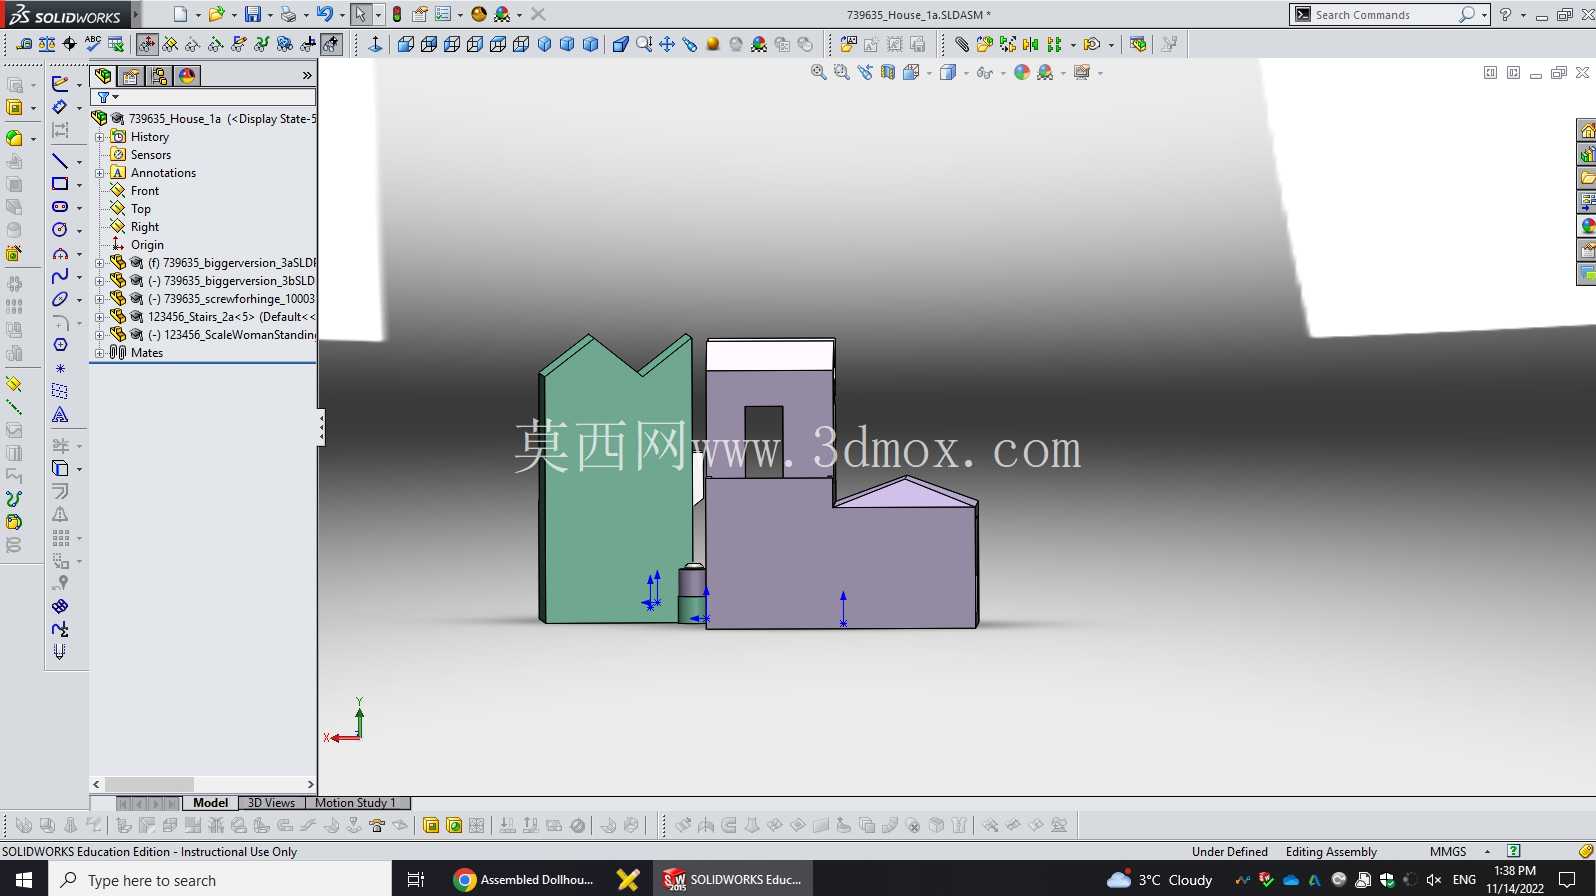Open the ConfigurationManager tab
The width and height of the screenshot is (1596, 896).
pos(159,76)
